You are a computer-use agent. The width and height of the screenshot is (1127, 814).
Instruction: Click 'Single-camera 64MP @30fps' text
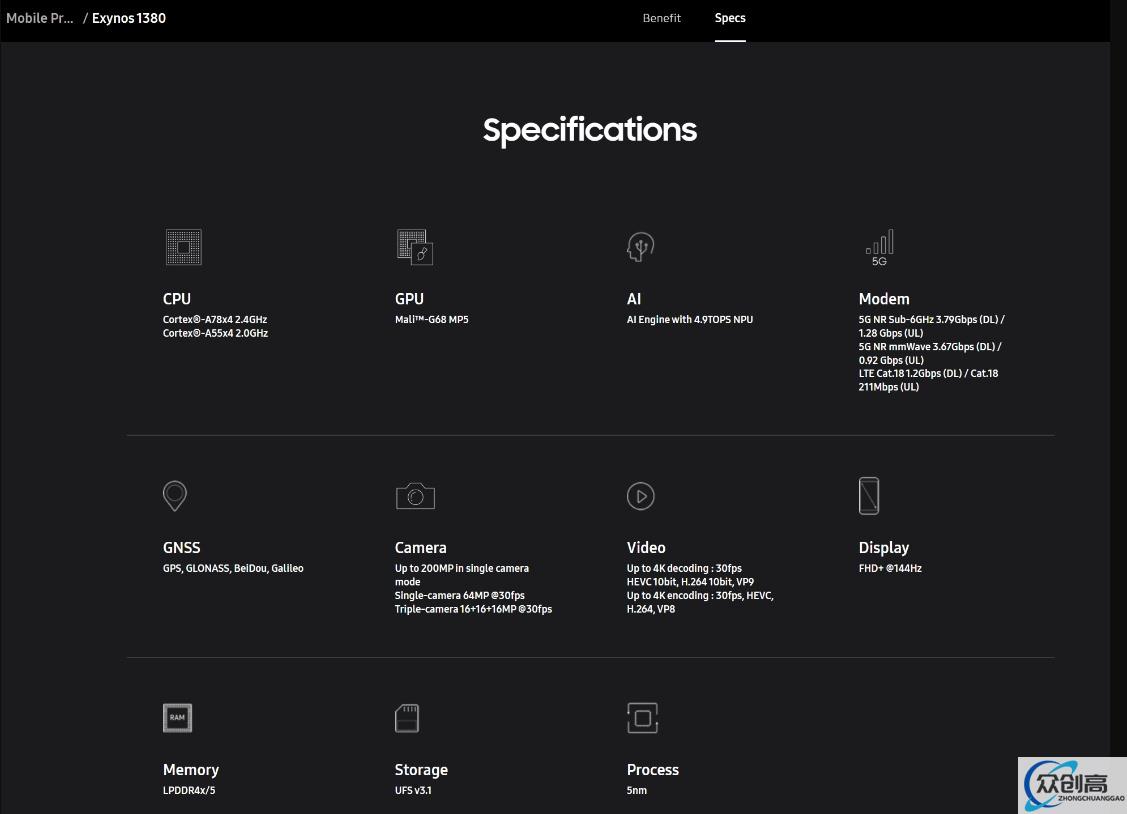[460, 596]
